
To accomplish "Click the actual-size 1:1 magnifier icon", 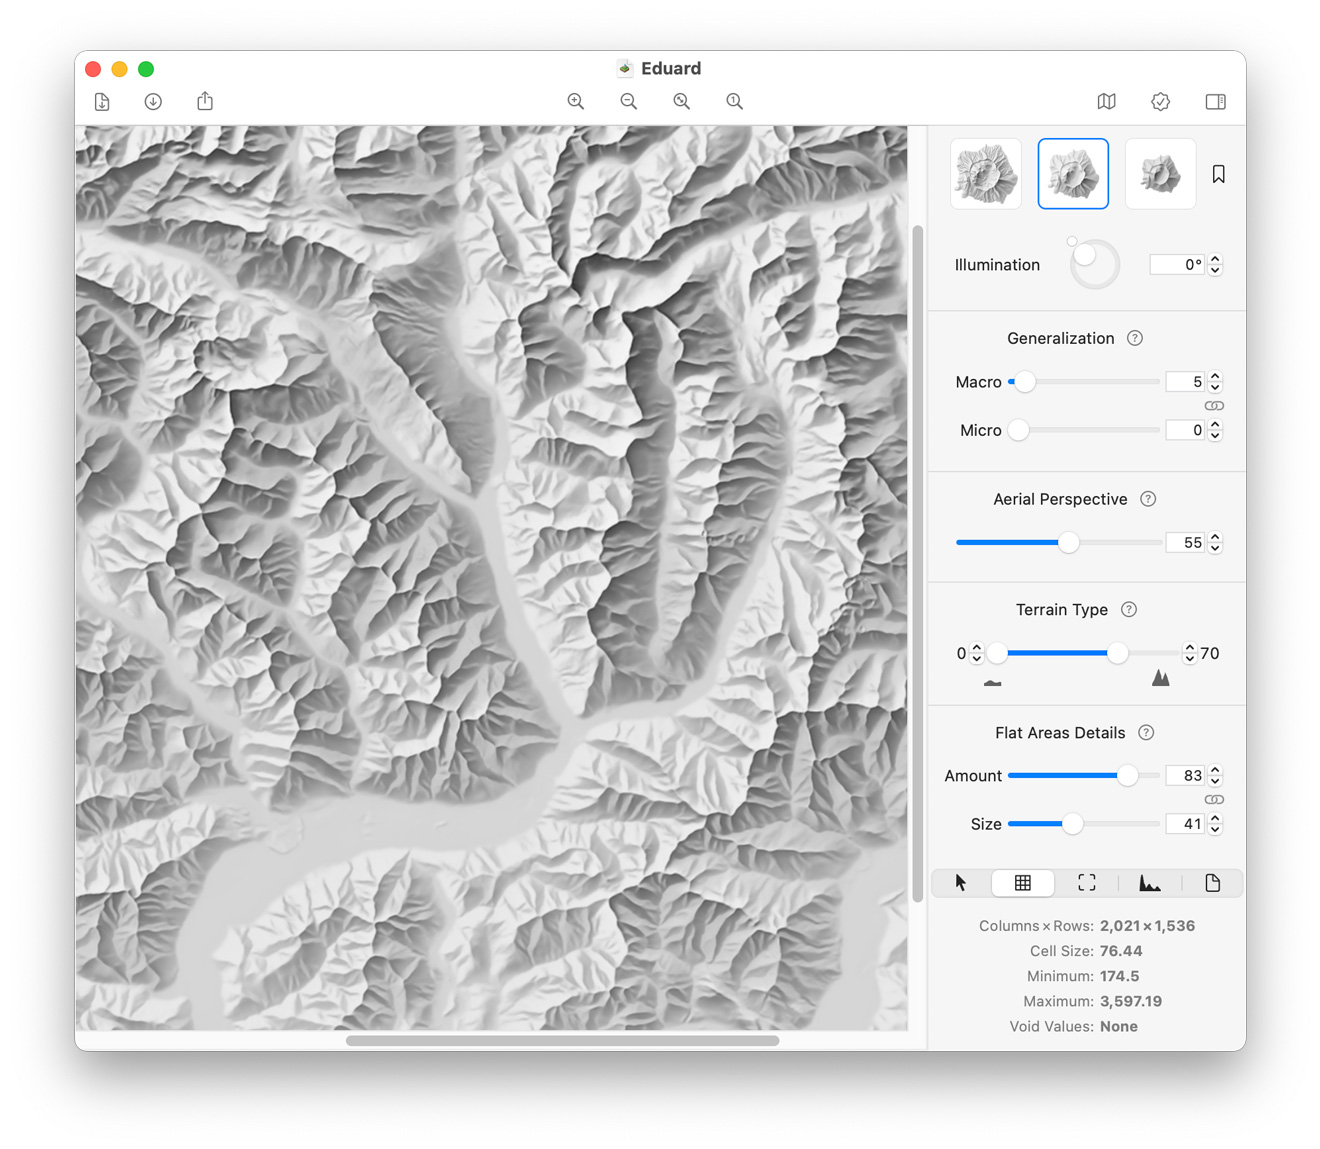I will 735,101.
